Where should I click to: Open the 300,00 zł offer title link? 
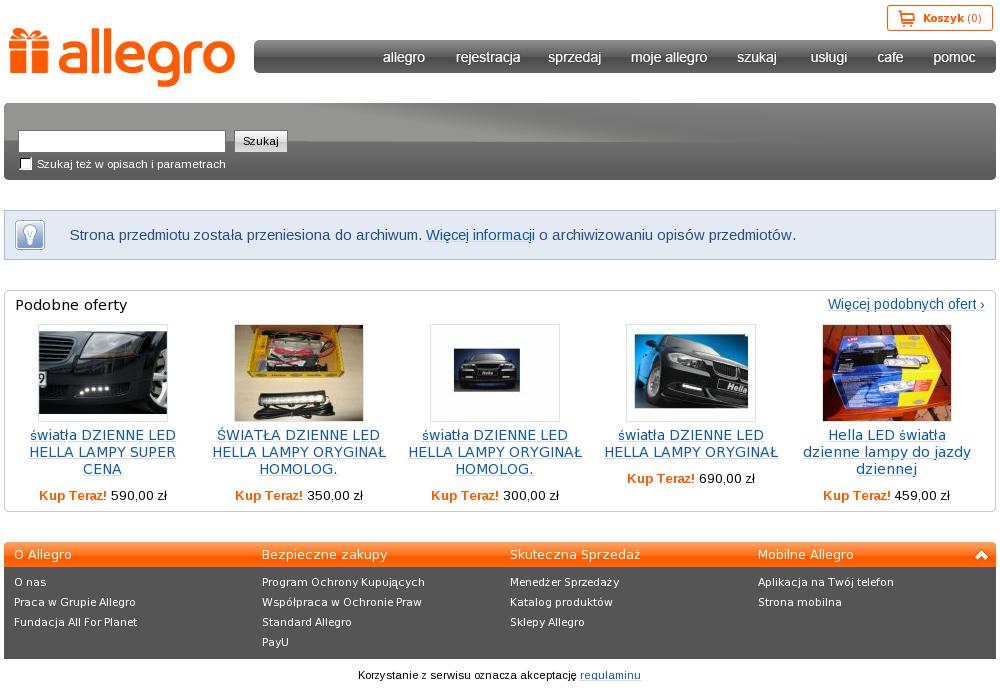coord(495,452)
